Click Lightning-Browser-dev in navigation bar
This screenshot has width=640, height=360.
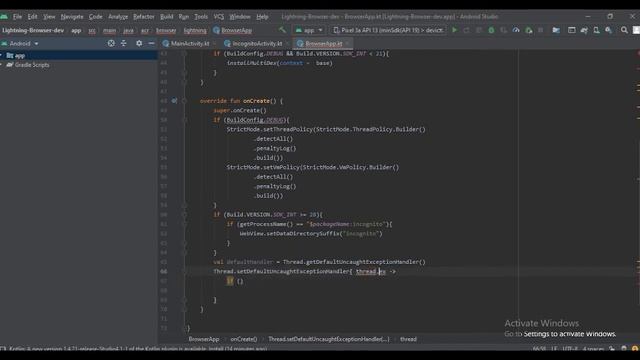pos(33,30)
